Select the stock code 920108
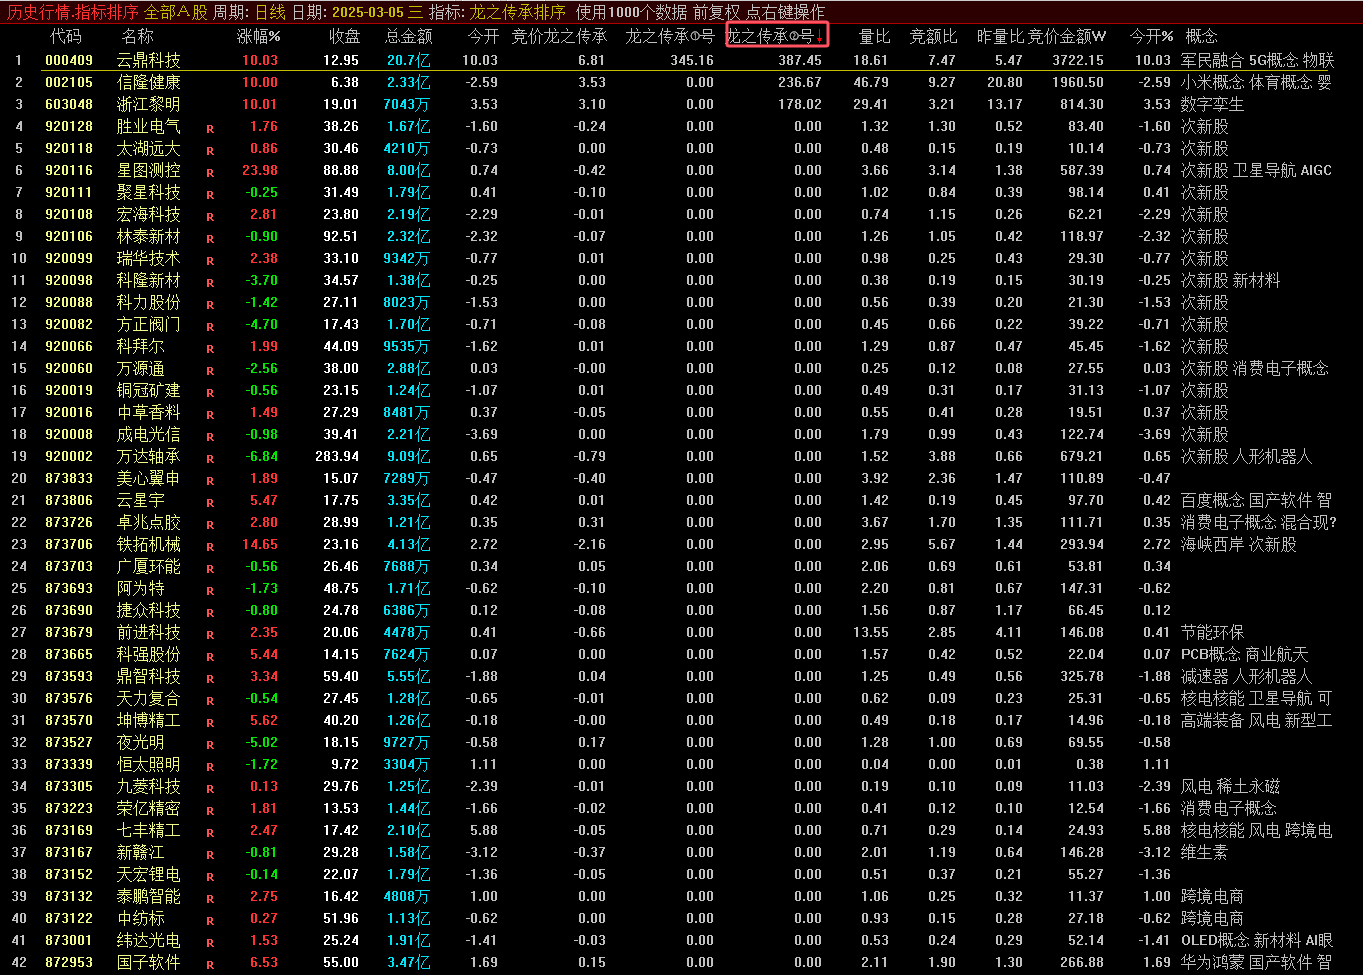The width and height of the screenshot is (1363, 975). pos(69,214)
